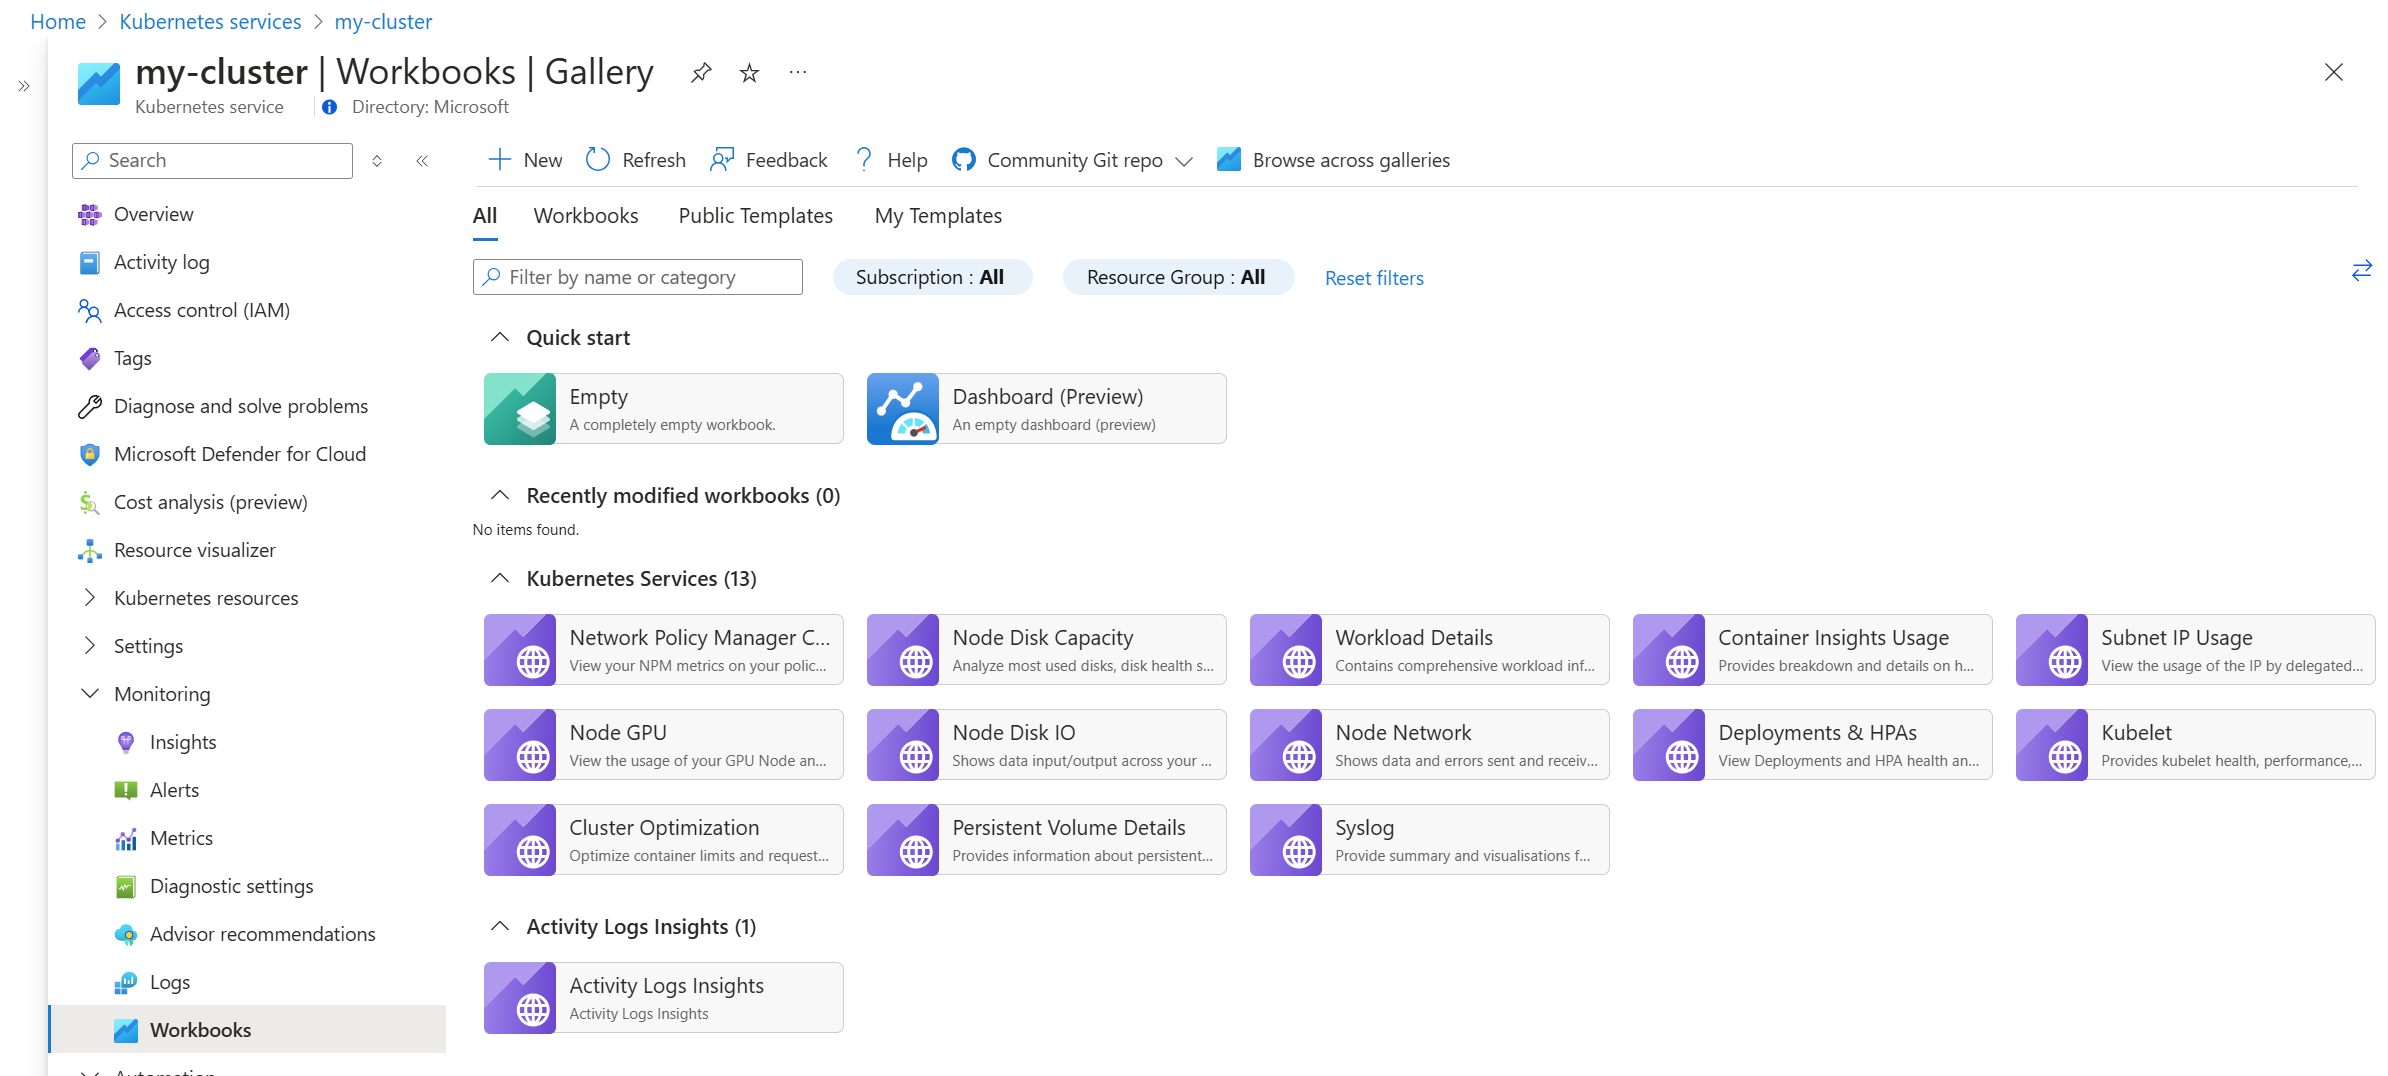The width and height of the screenshot is (2388, 1076).
Task: Open the Cluster Optimization workbook
Action: [663, 840]
